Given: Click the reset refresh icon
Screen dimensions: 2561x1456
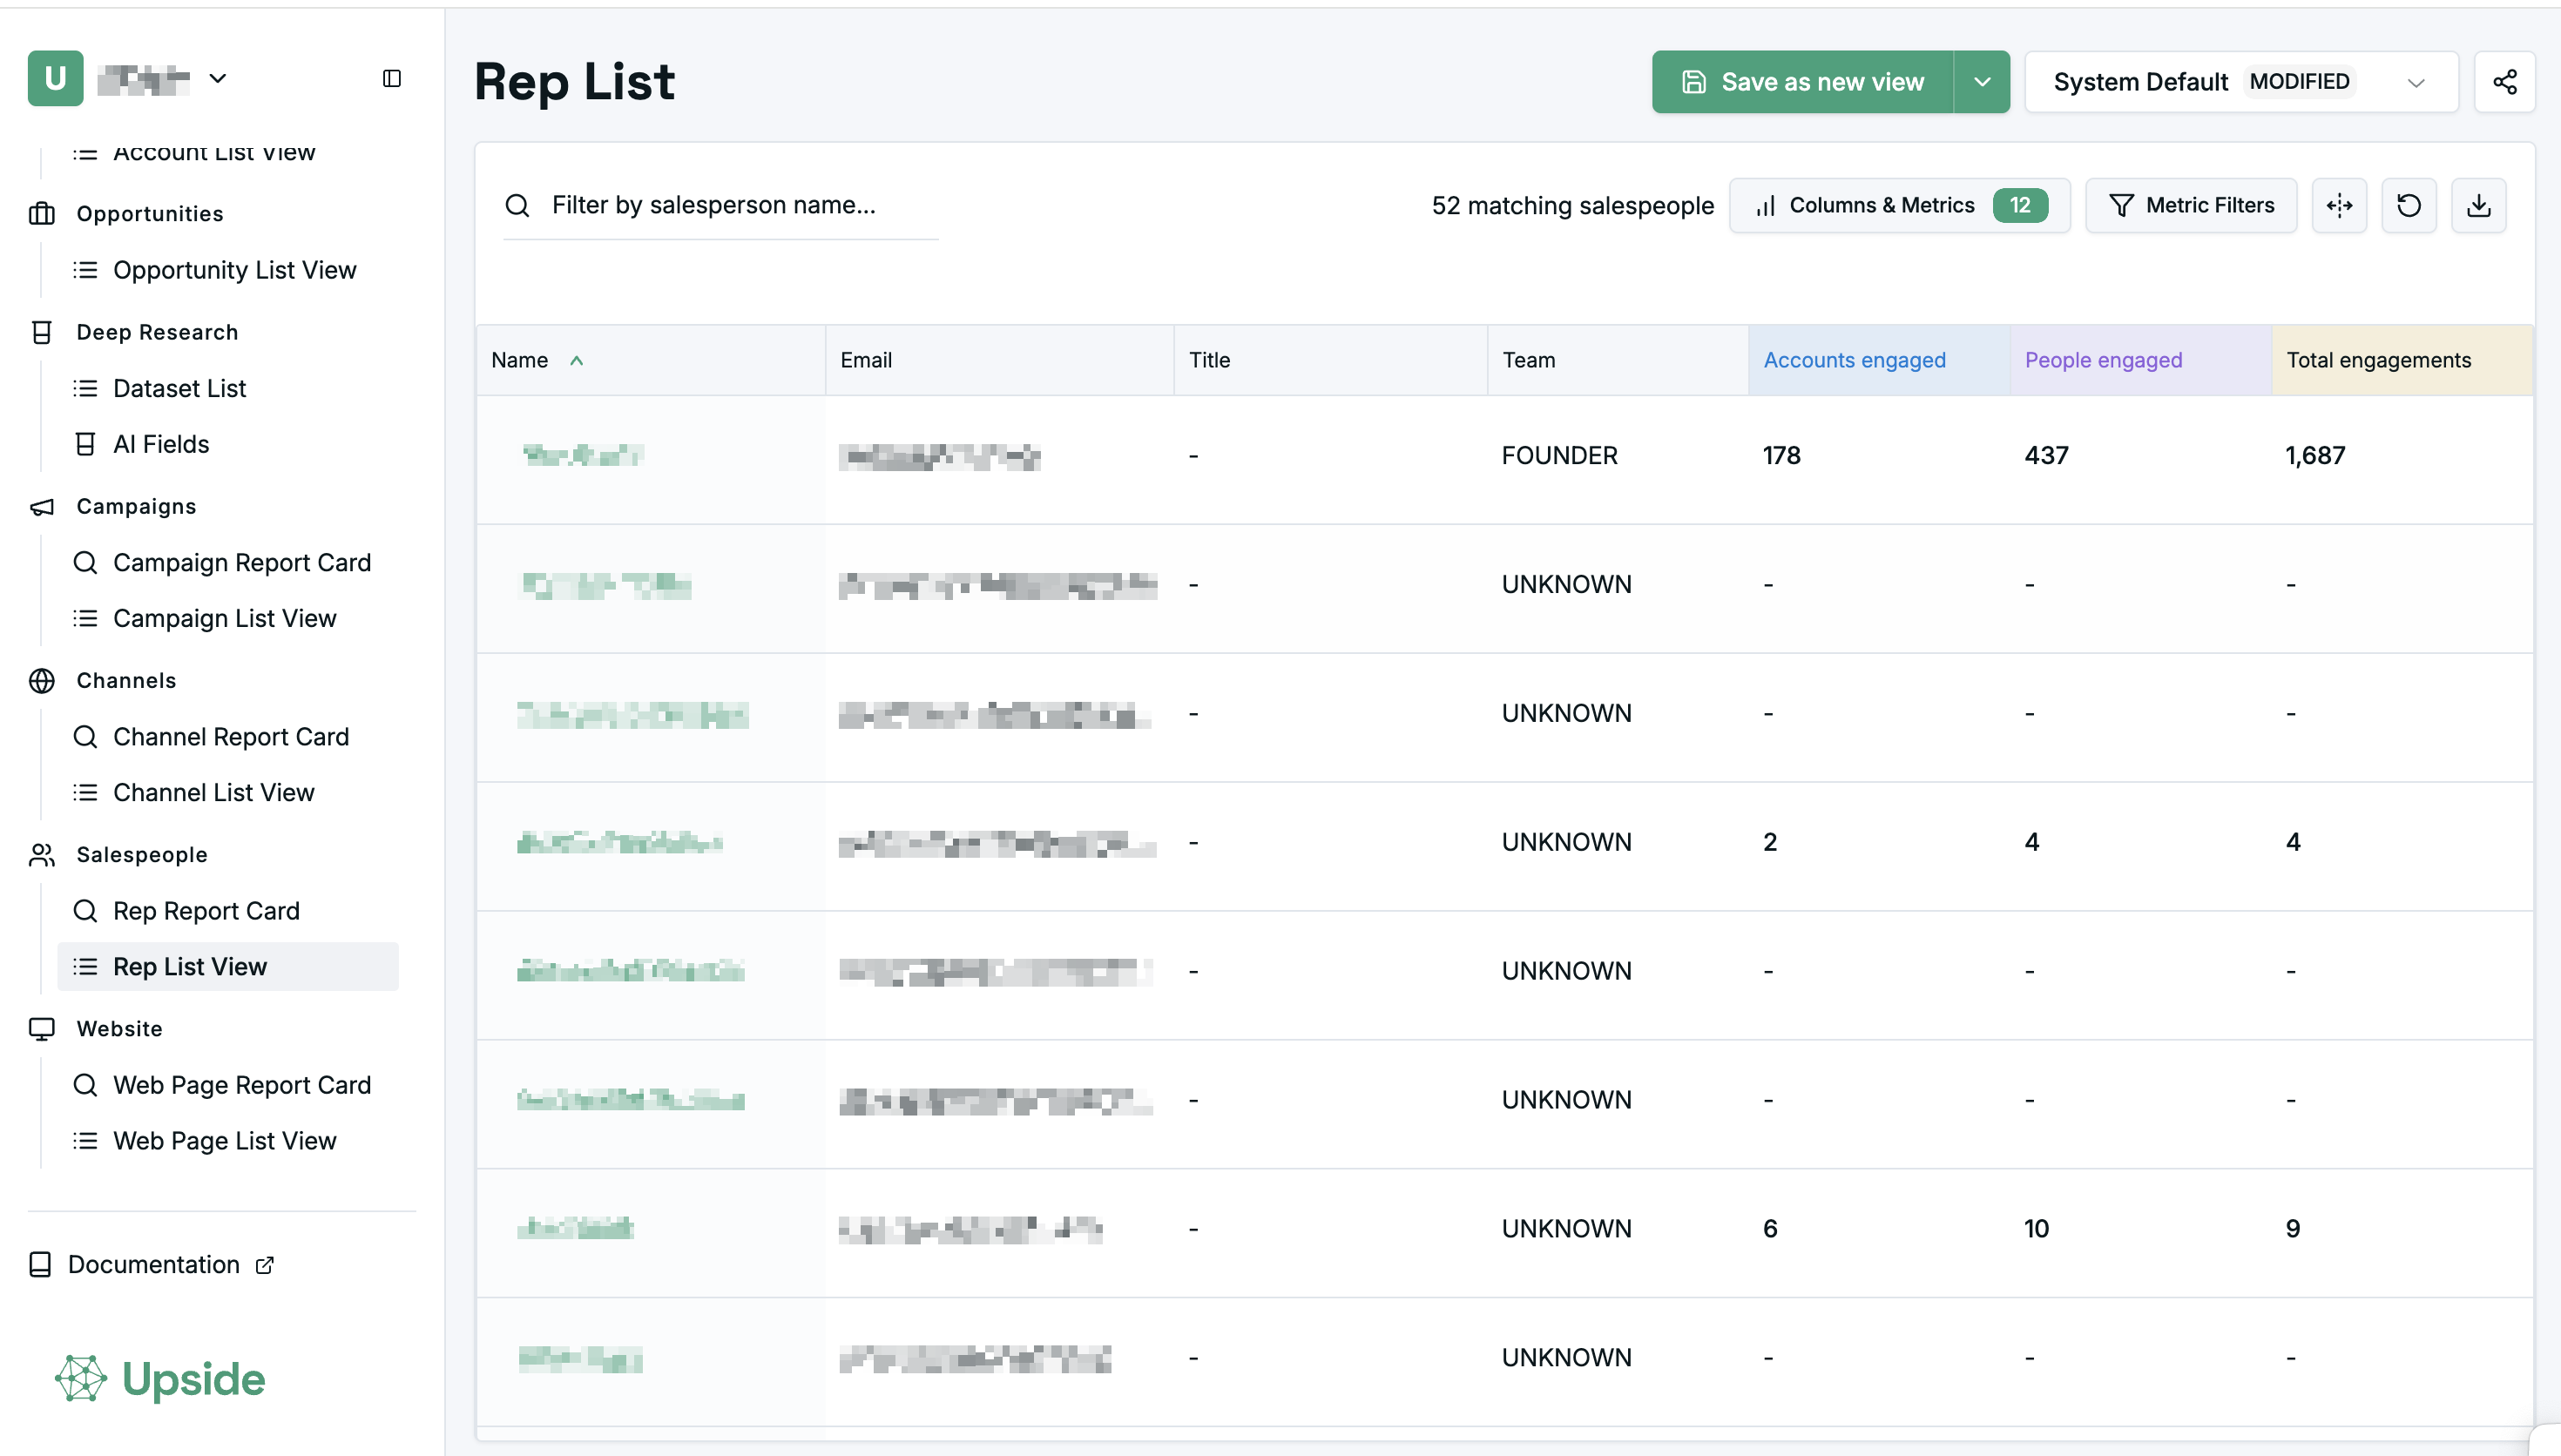Looking at the screenshot, I should click(x=2408, y=205).
